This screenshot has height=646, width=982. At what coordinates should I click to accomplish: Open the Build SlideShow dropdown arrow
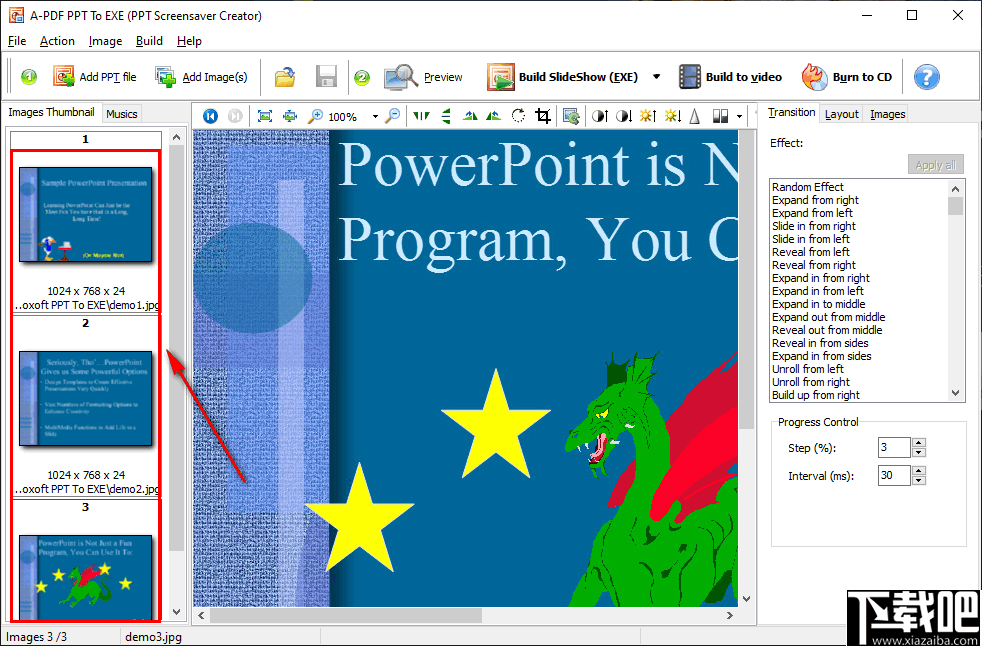[x=657, y=77]
